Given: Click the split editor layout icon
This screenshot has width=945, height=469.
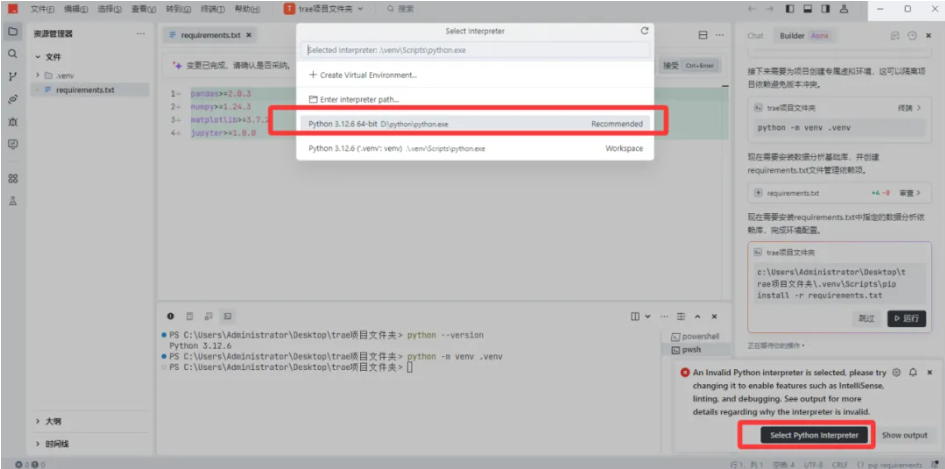Looking at the screenshot, I should (x=703, y=35).
